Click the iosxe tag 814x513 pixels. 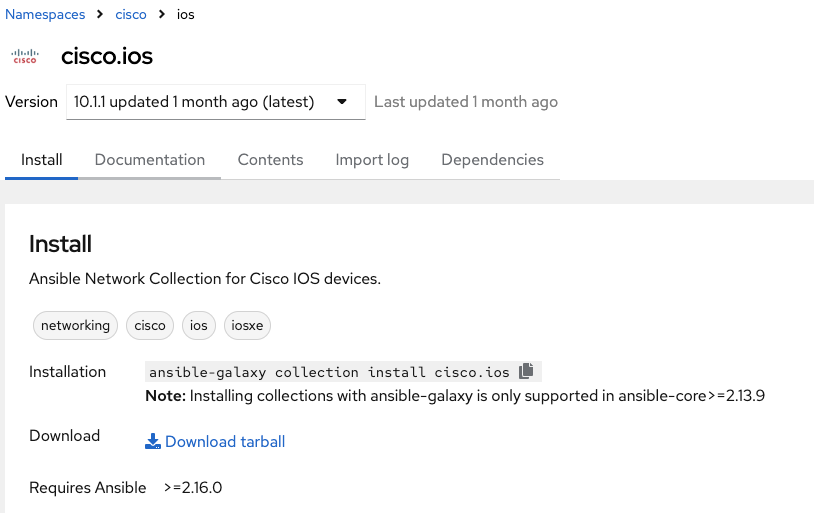tap(247, 326)
